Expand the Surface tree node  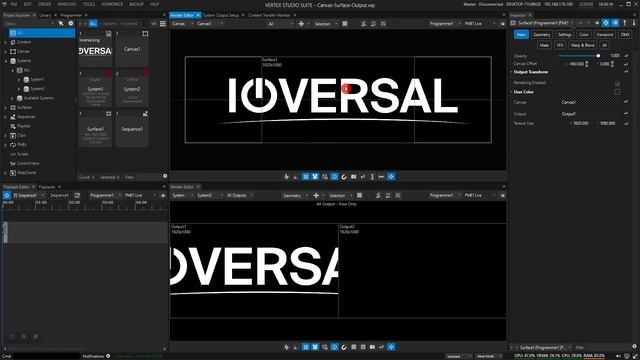pos(6,107)
